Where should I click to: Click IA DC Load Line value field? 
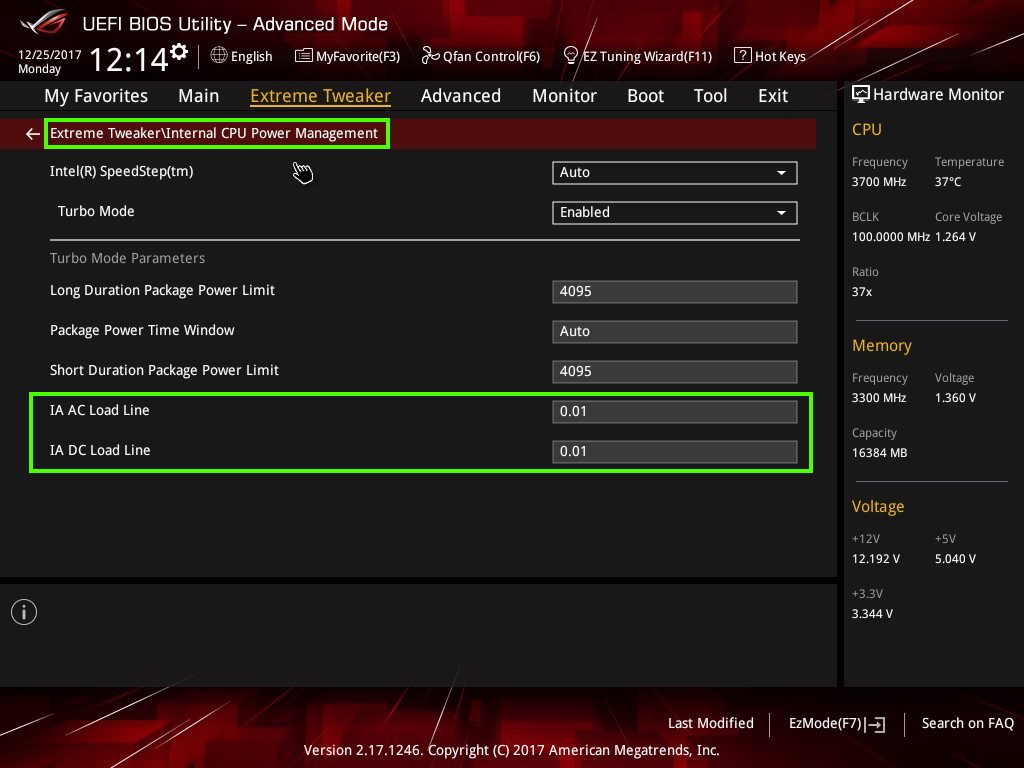(675, 452)
